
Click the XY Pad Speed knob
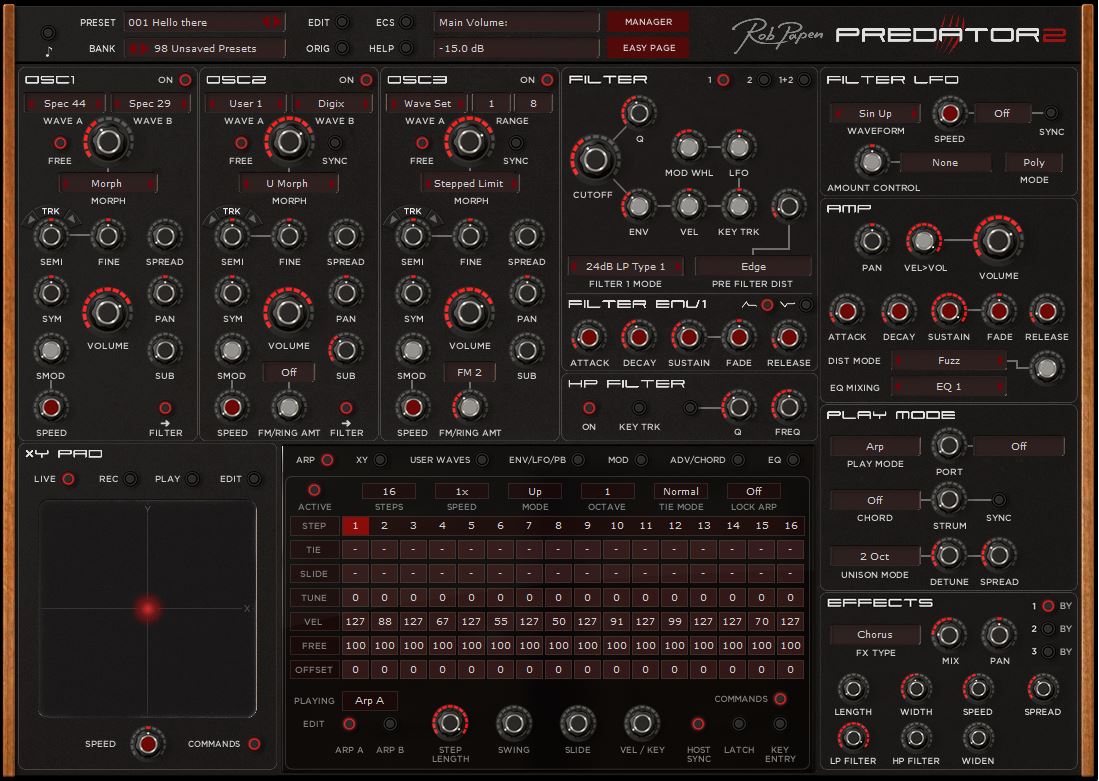147,743
